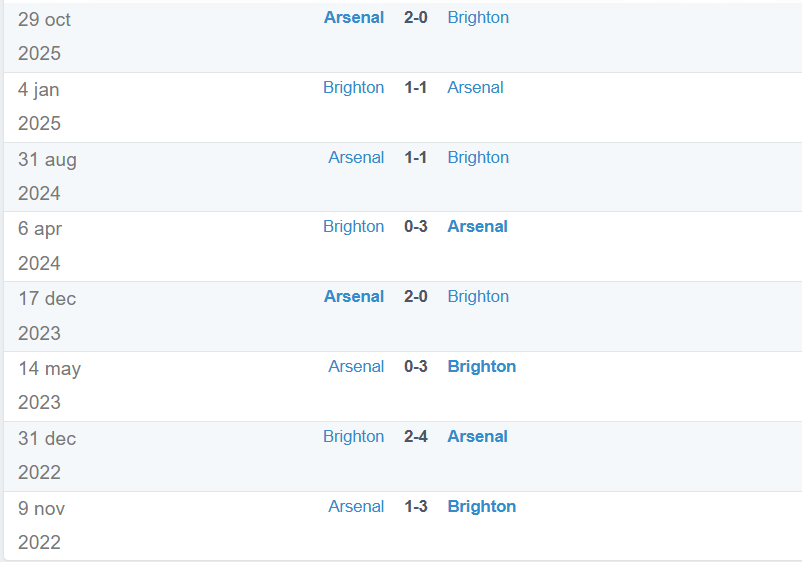Click Brighton in the 29 oct 2025 match

478,18
